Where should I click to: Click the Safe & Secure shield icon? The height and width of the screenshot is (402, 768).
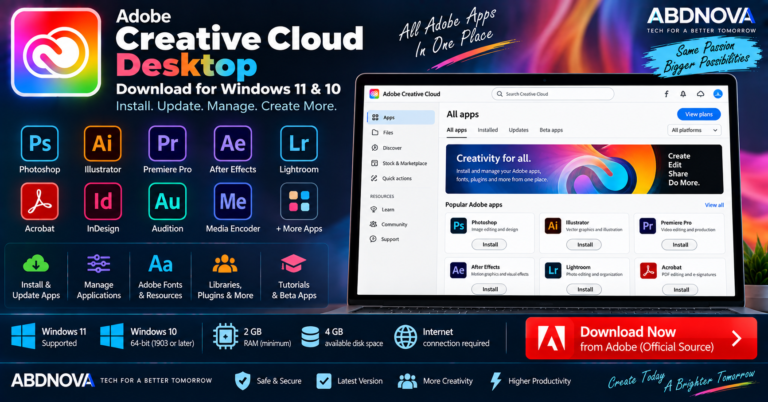[242, 380]
